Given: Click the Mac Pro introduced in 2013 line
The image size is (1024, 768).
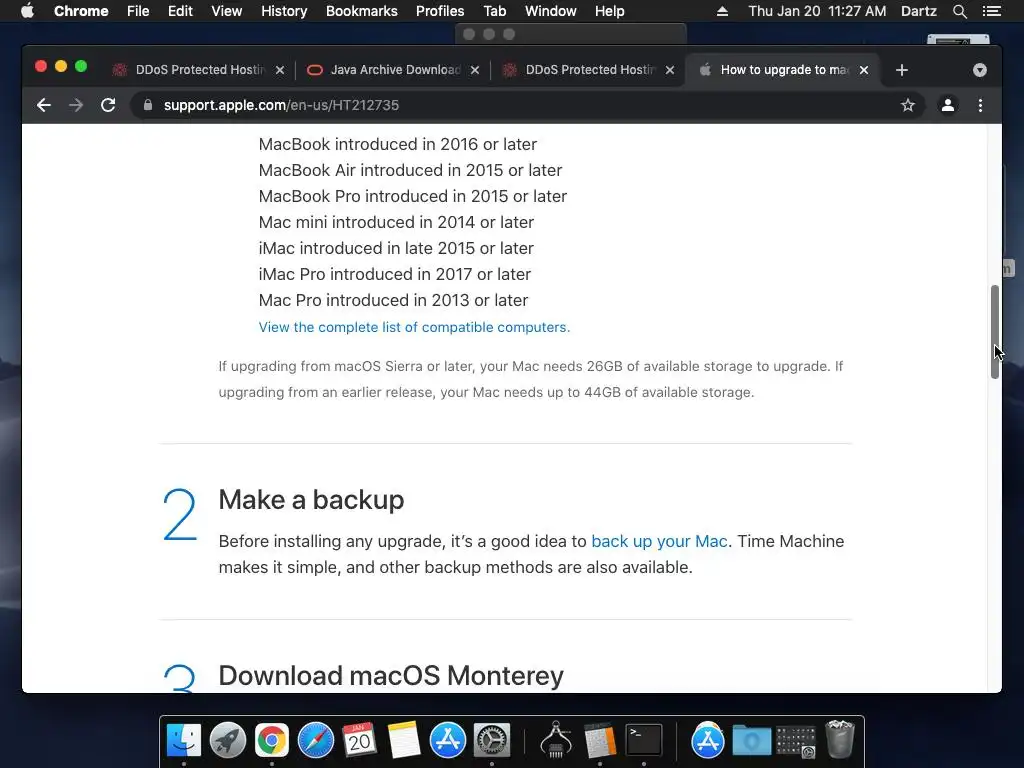Looking at the screenshot, I should [x=393, y=300].
